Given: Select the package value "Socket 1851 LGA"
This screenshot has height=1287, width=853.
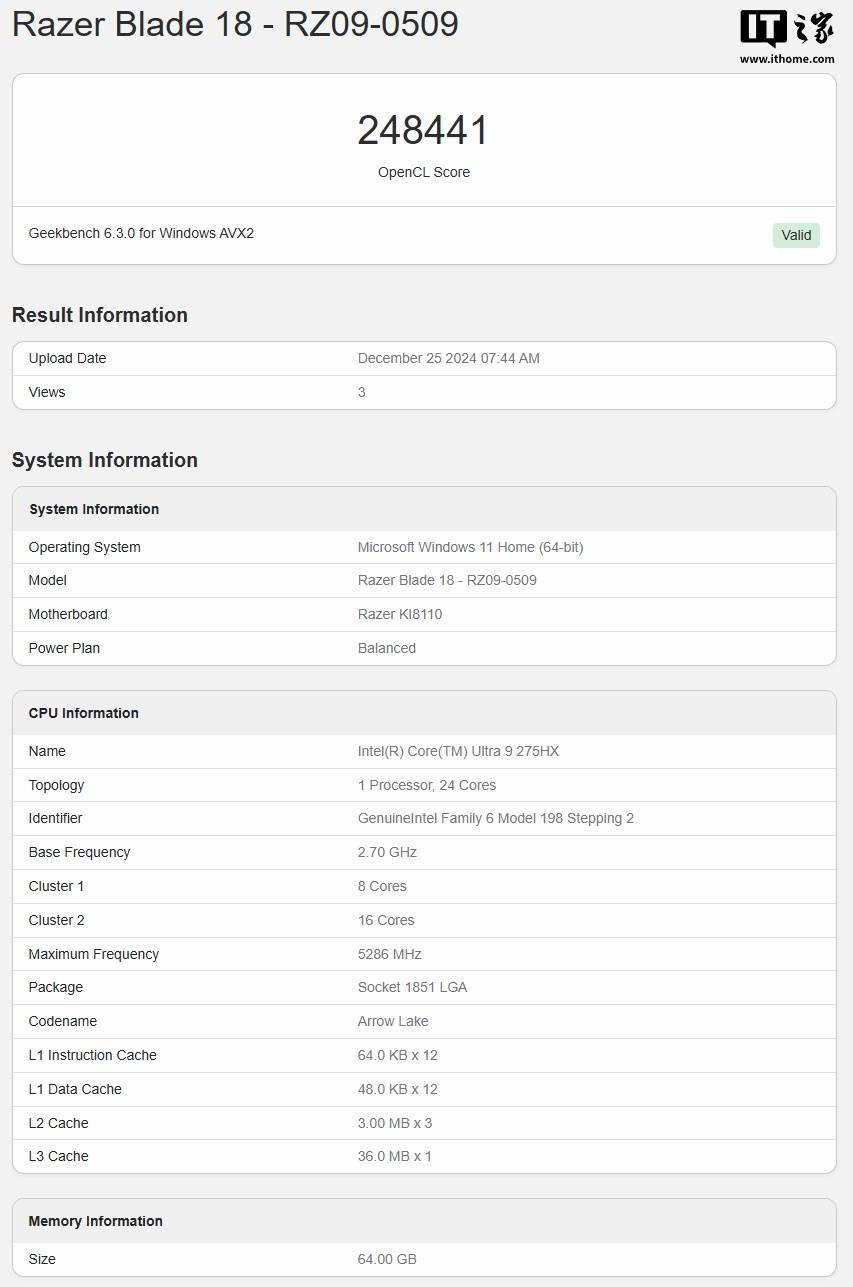Looking at the screenshot, I should 412,987.
